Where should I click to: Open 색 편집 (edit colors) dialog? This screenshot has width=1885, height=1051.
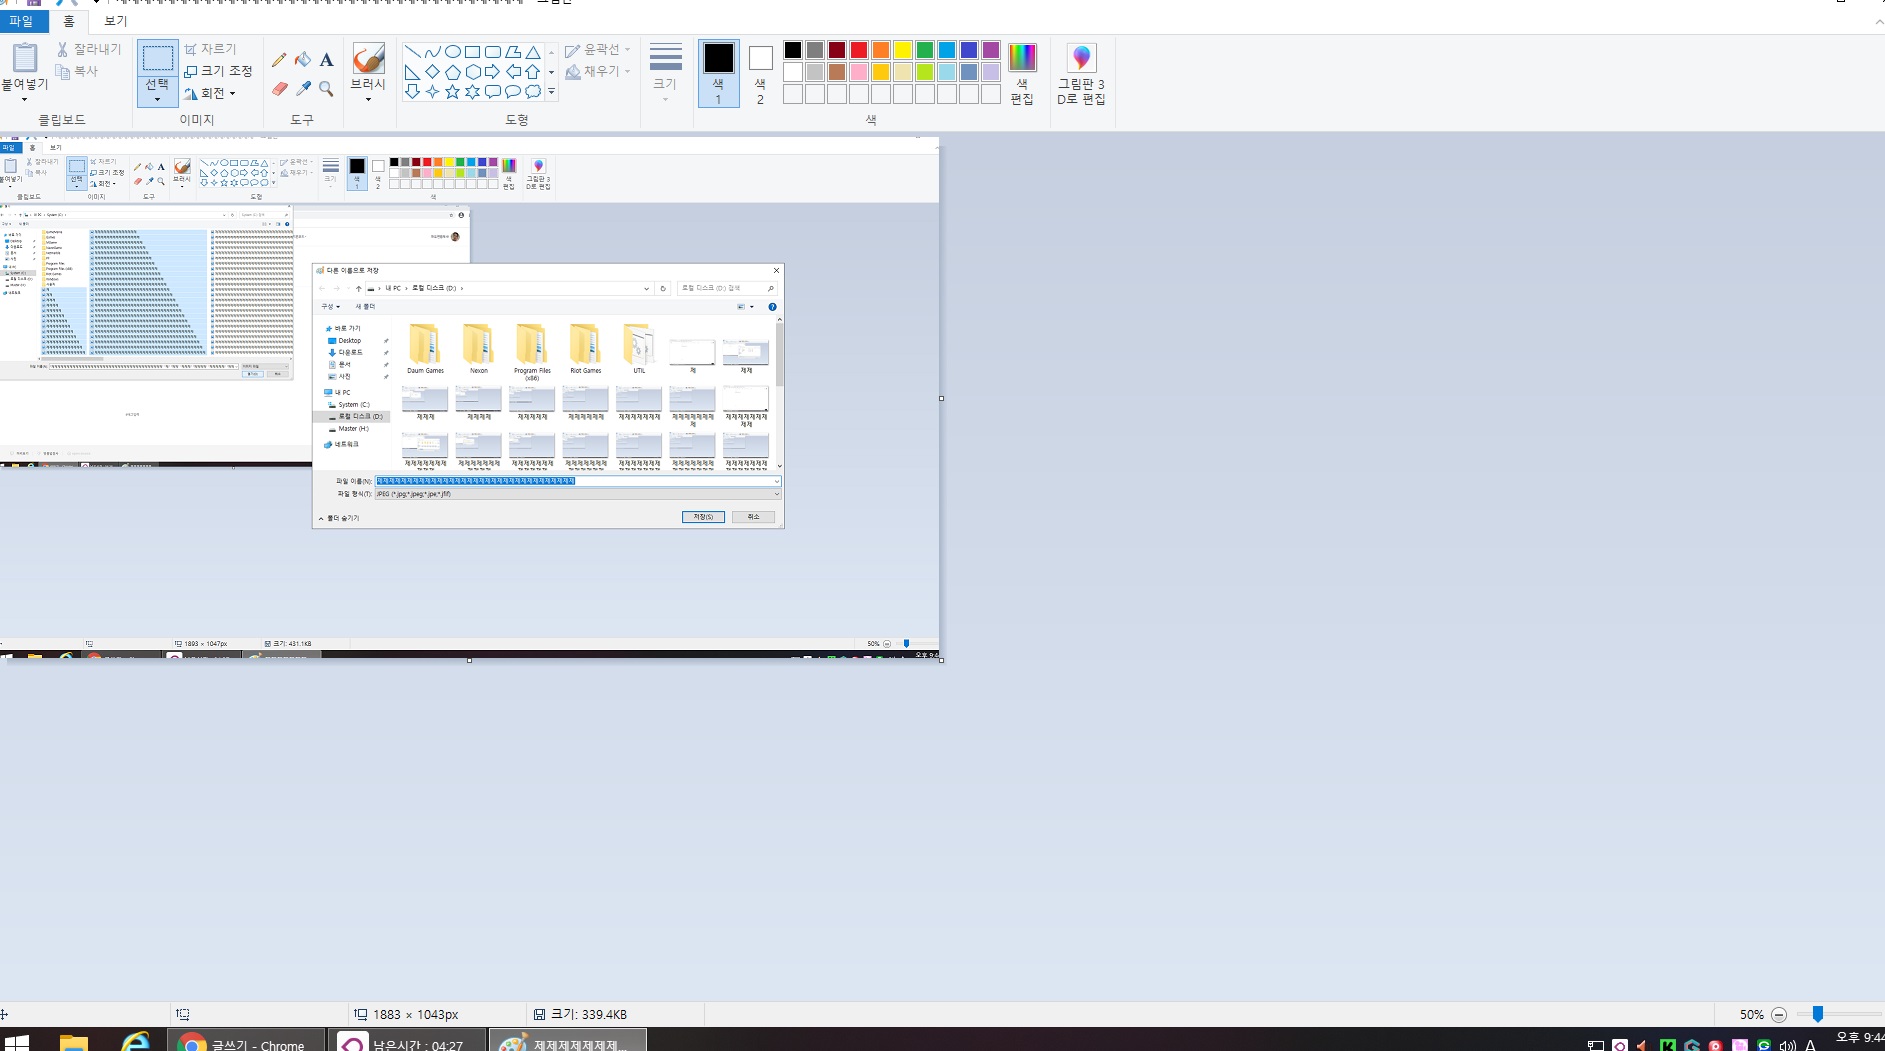1022,74
